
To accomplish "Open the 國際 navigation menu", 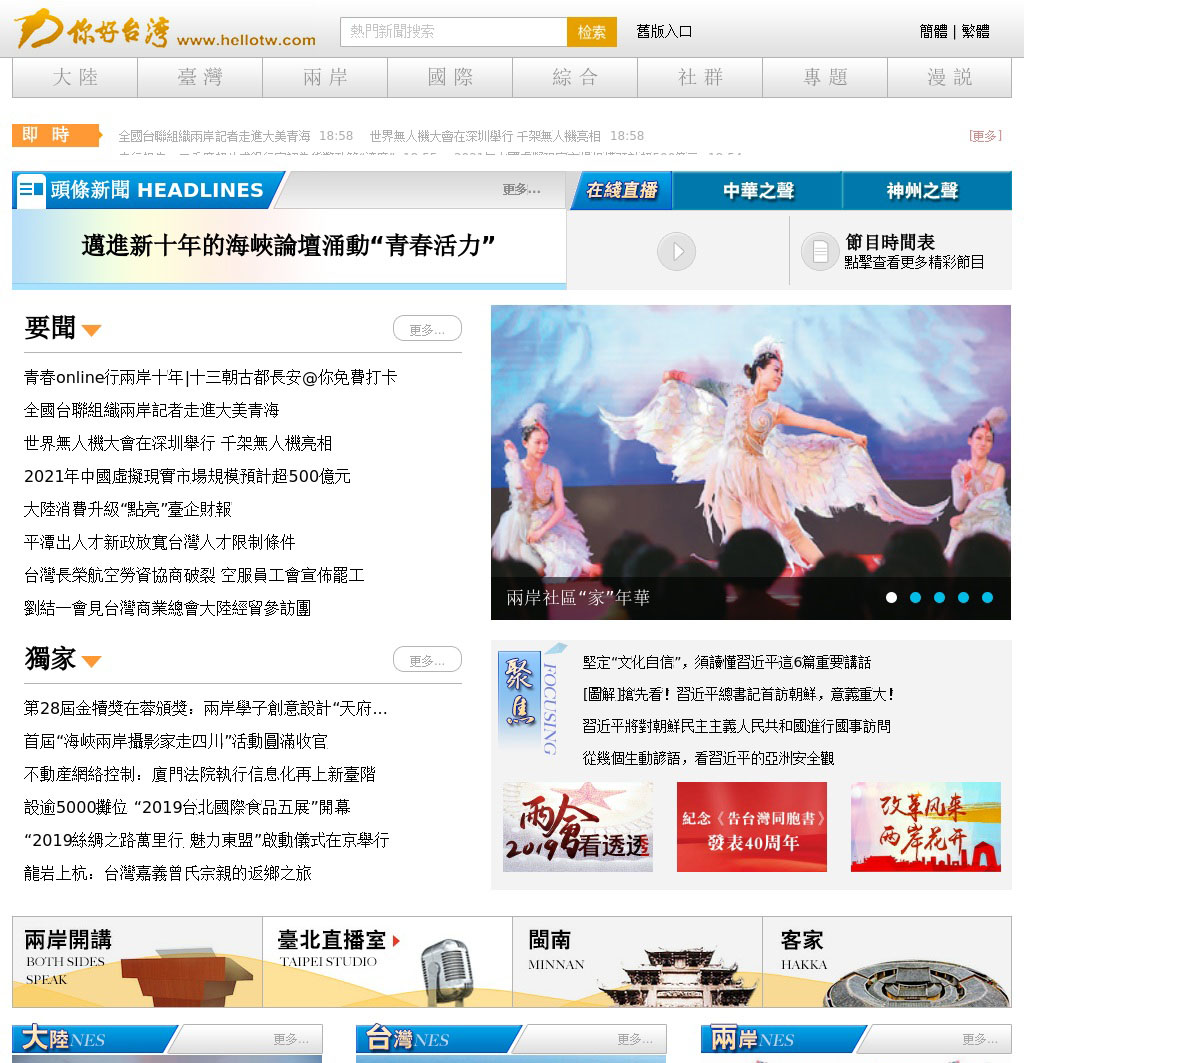I will 450,77.
